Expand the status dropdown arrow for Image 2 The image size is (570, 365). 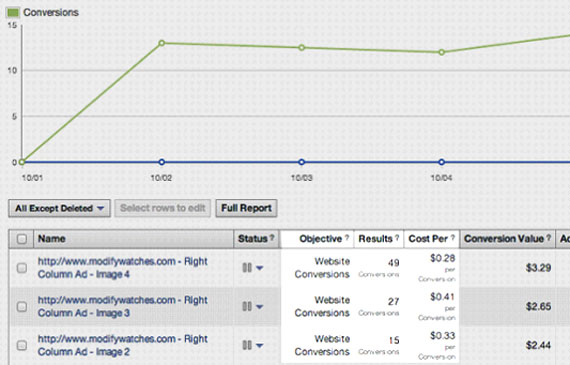(259, 345)
